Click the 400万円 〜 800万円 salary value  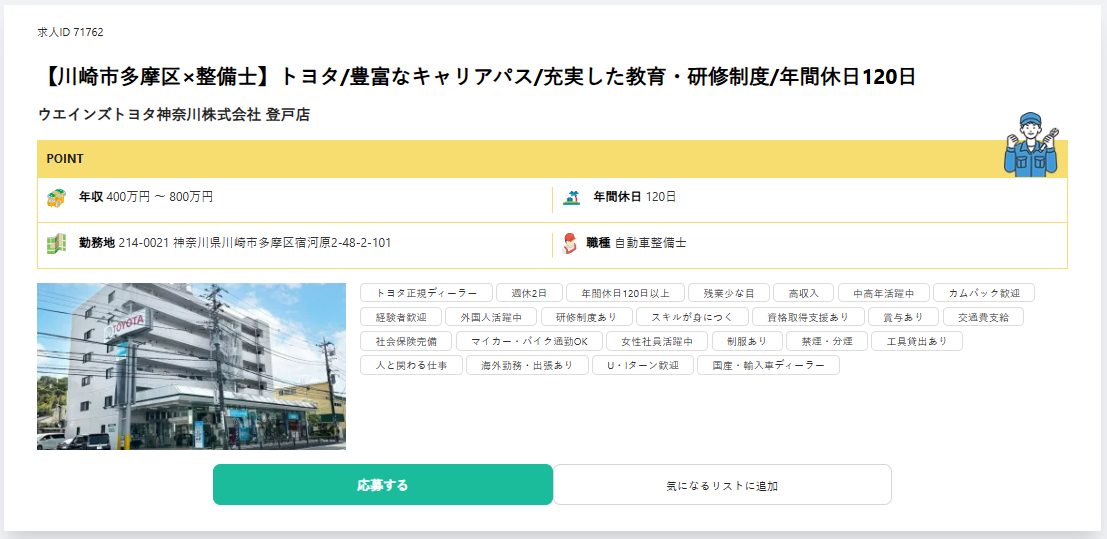(160, 197)
